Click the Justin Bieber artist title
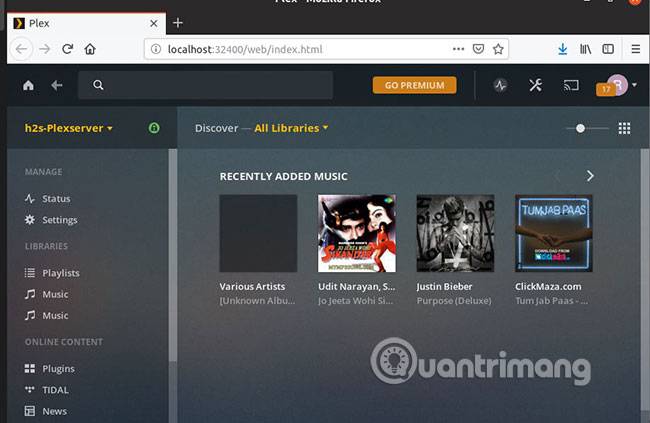This screenshot has width=650, height=423. coord(444,287)
